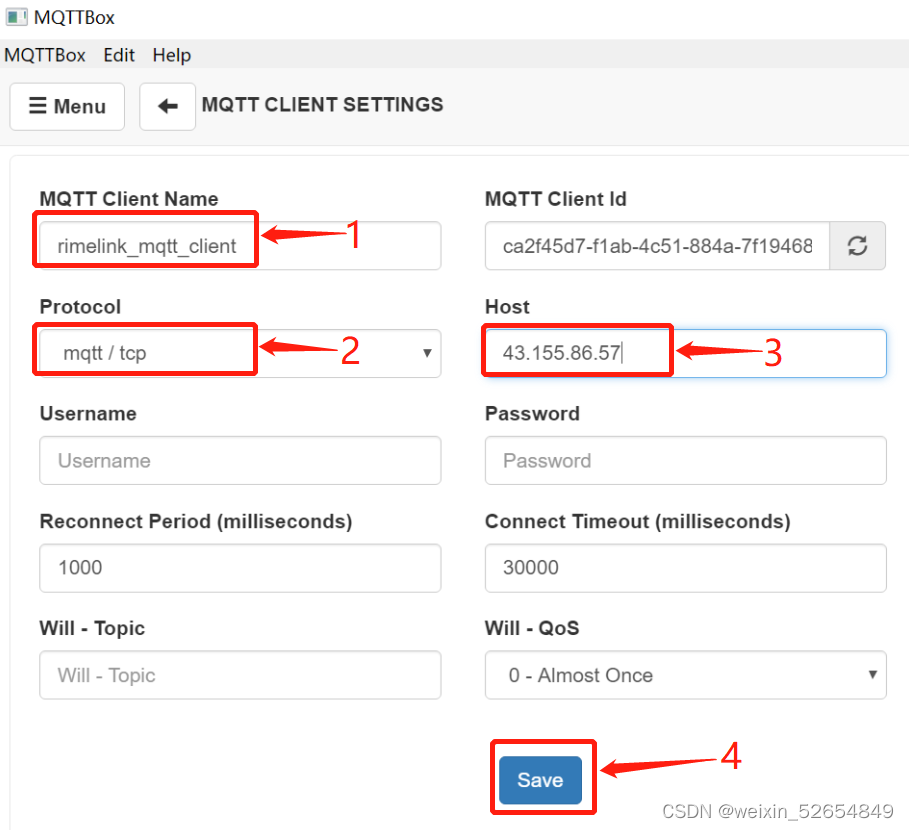Select the Reconnect Period field showing 1000

[240, 568]
